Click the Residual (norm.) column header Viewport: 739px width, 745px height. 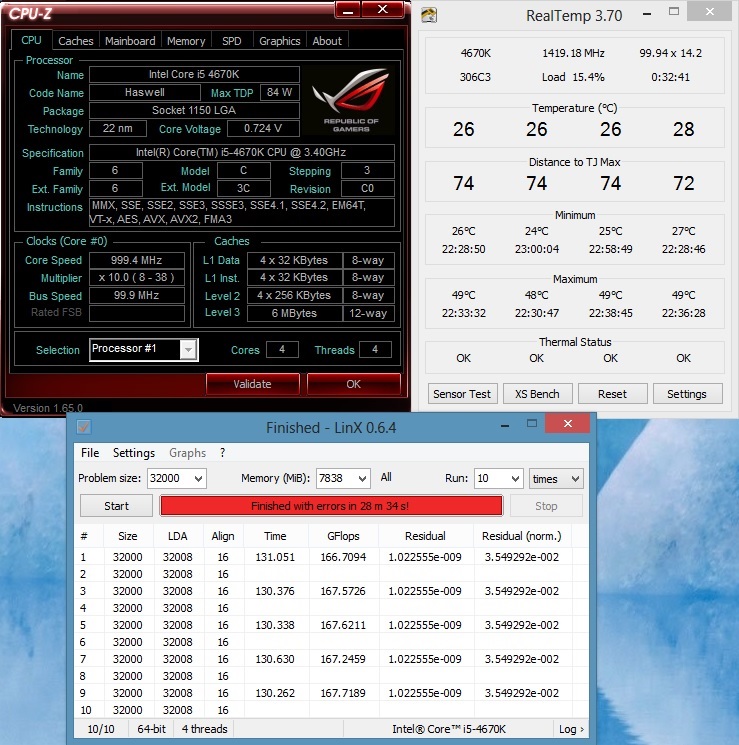[522, 536]
